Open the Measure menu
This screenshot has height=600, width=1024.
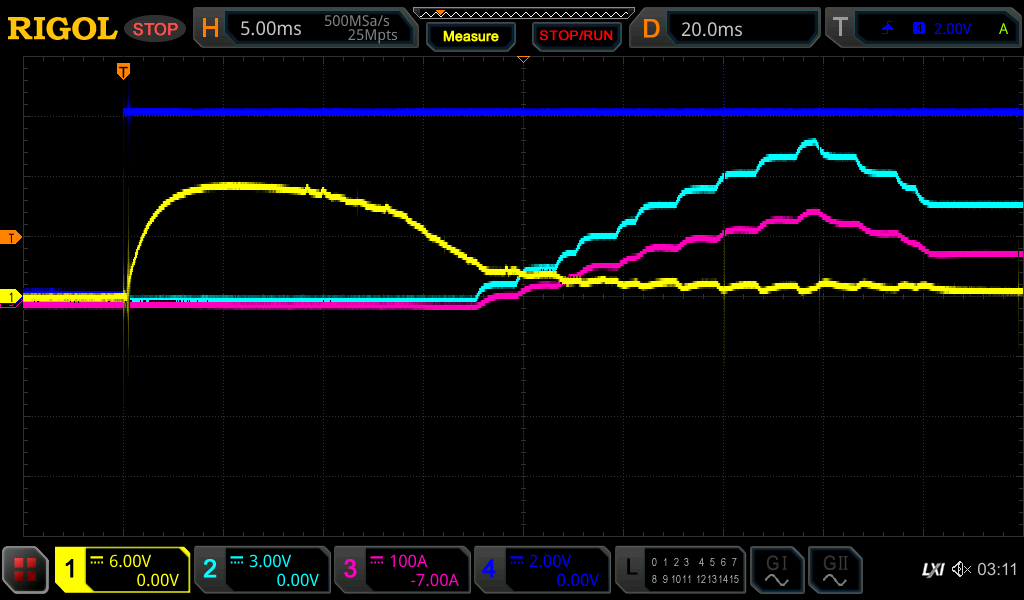coord(470,36)
